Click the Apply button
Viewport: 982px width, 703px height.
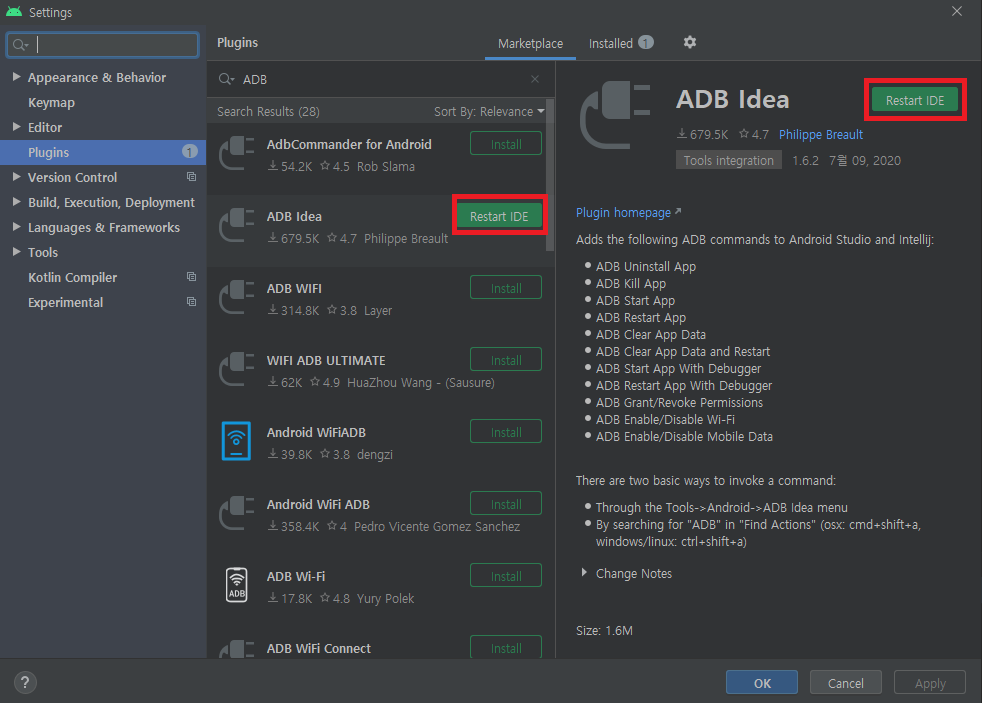(930, 682)
